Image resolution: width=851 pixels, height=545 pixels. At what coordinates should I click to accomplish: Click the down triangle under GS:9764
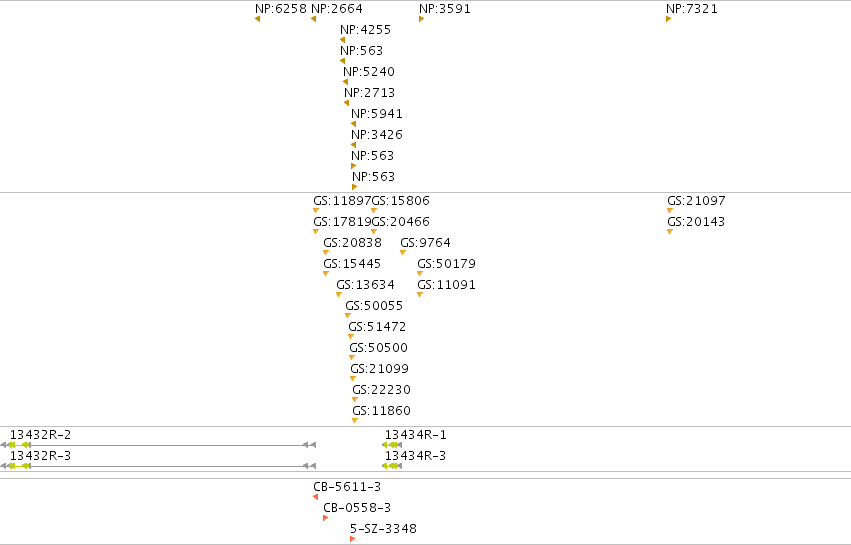(x=403, y=252)
